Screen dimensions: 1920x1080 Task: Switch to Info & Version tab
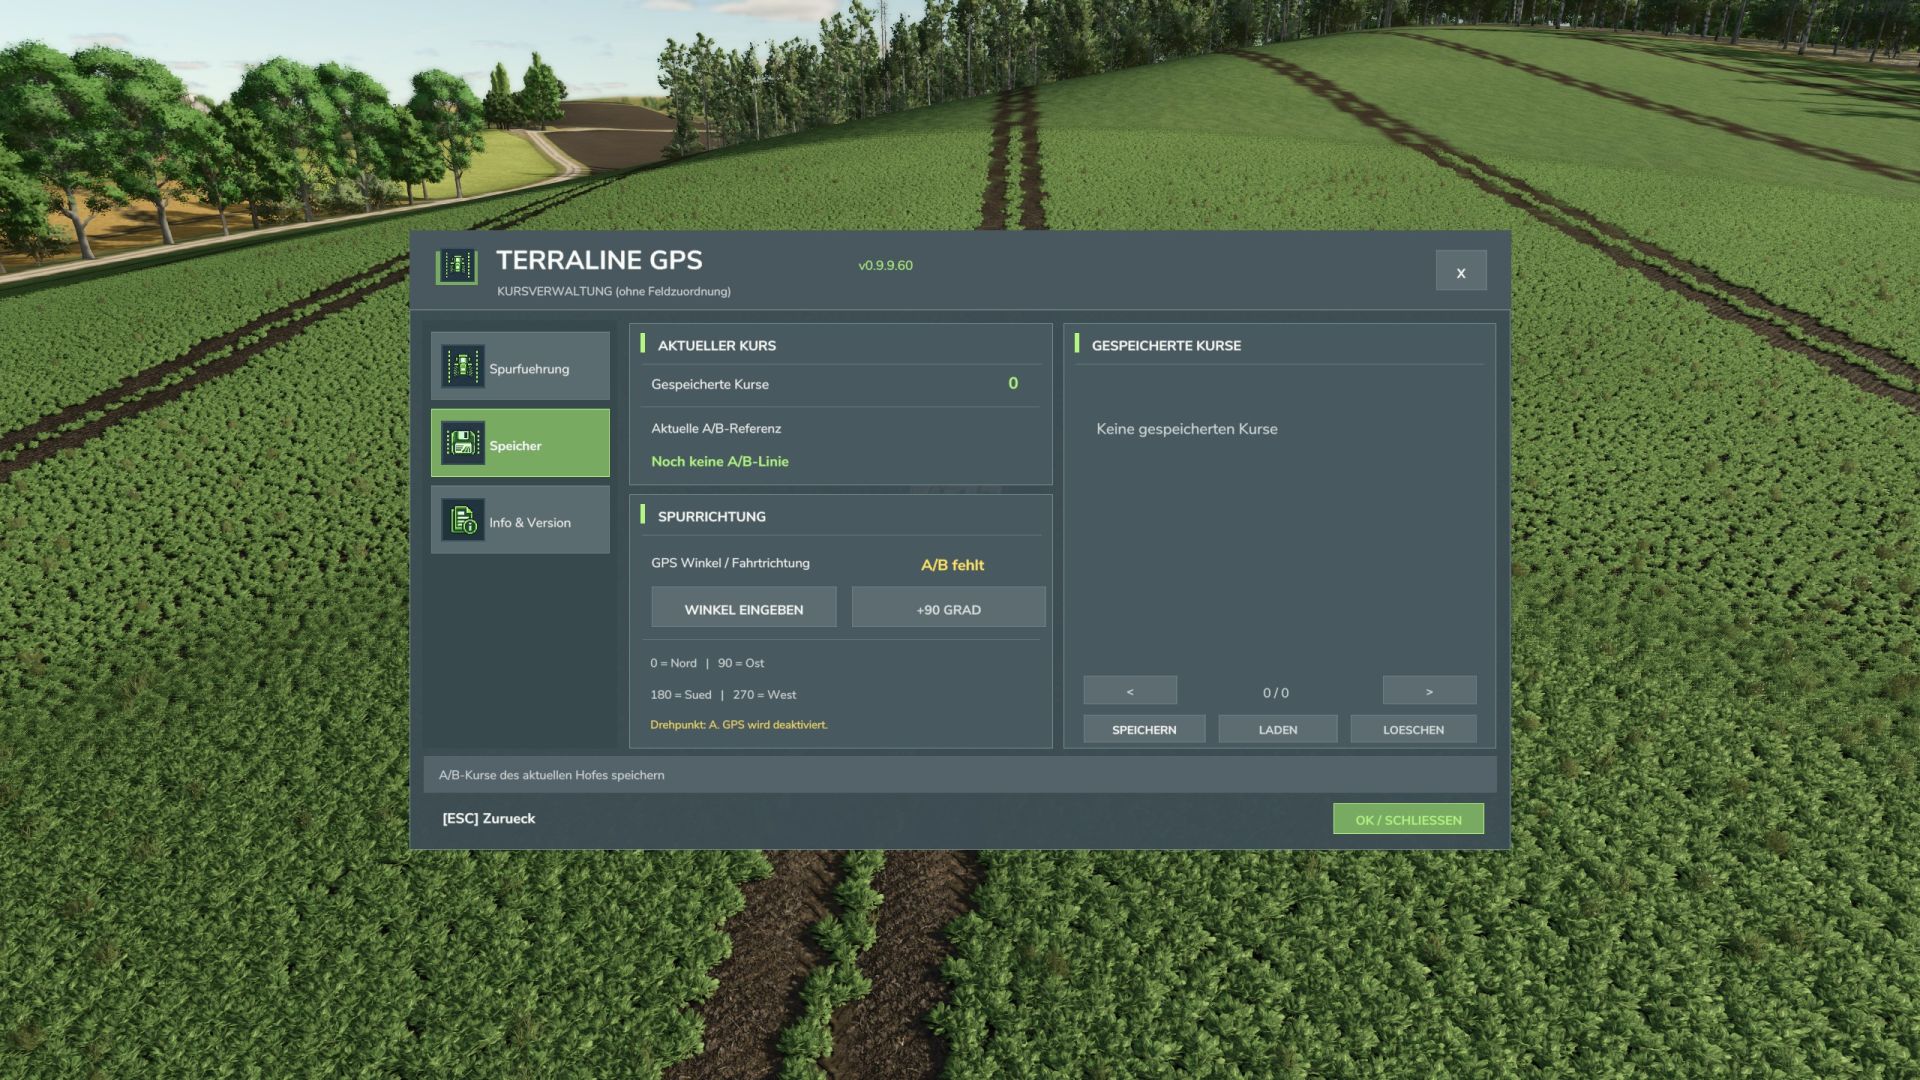520,520
